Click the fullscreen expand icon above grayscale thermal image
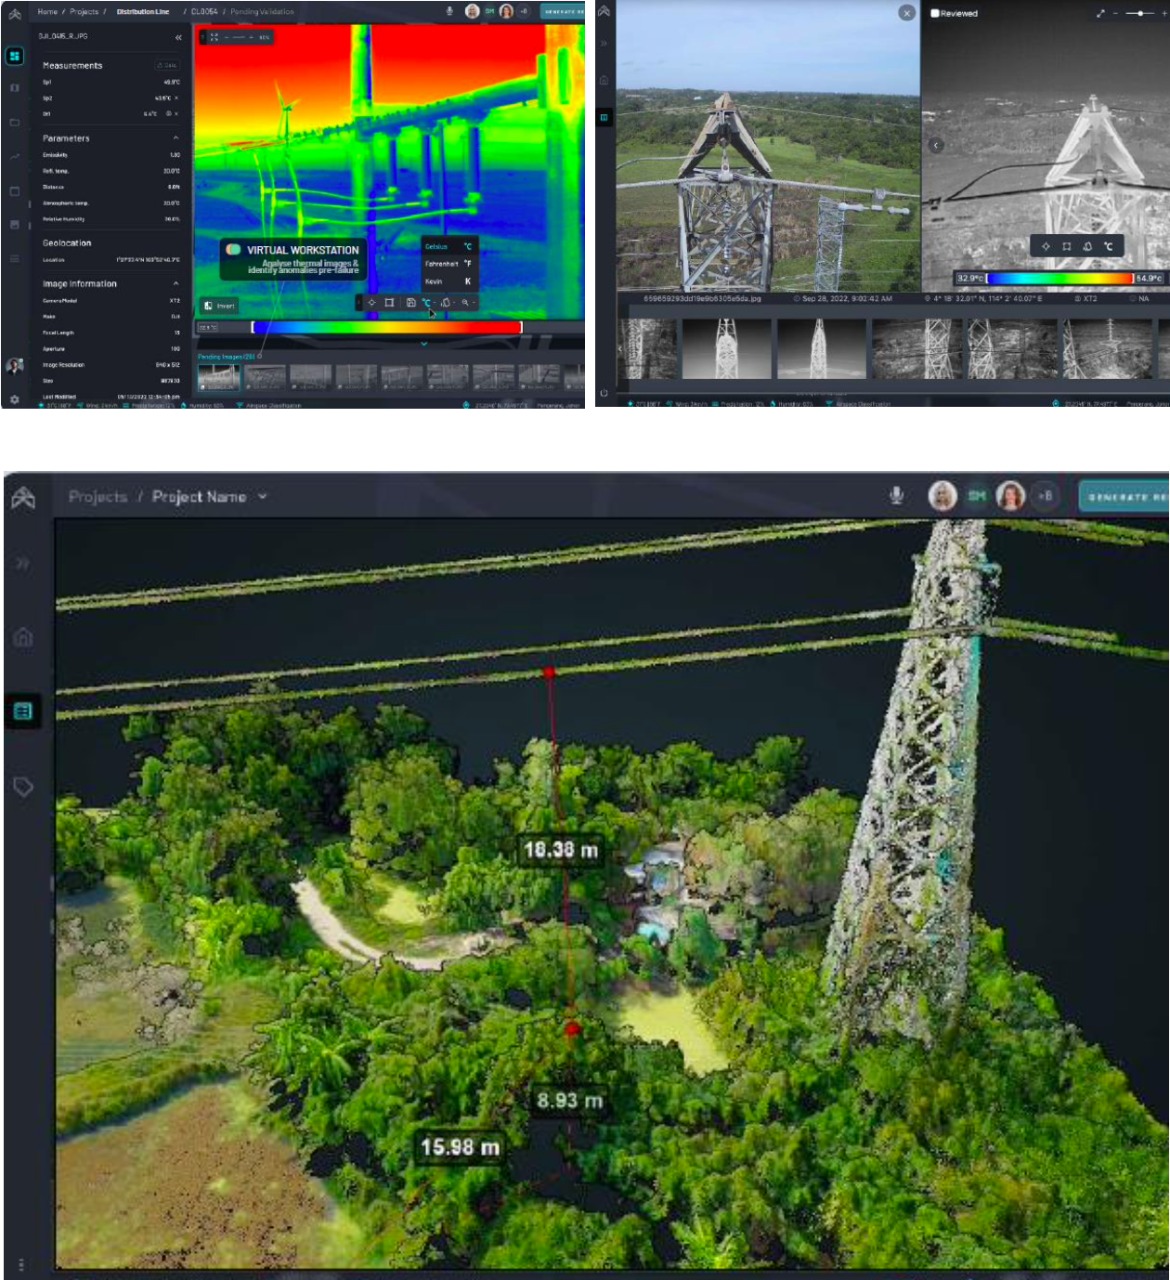Image resolution: width=1170 pixels, height=1280 pixels. pos(1101,14)
